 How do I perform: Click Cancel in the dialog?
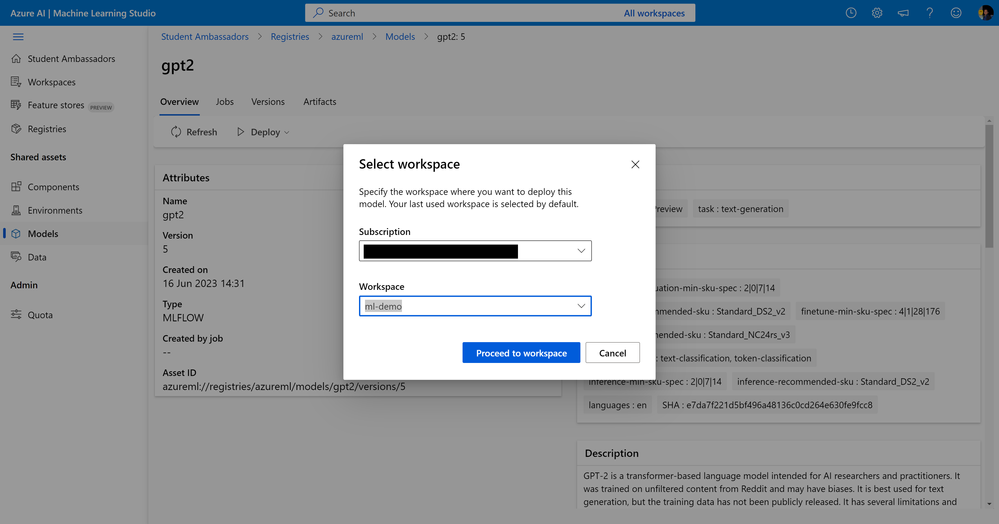(x=612, y=353)
